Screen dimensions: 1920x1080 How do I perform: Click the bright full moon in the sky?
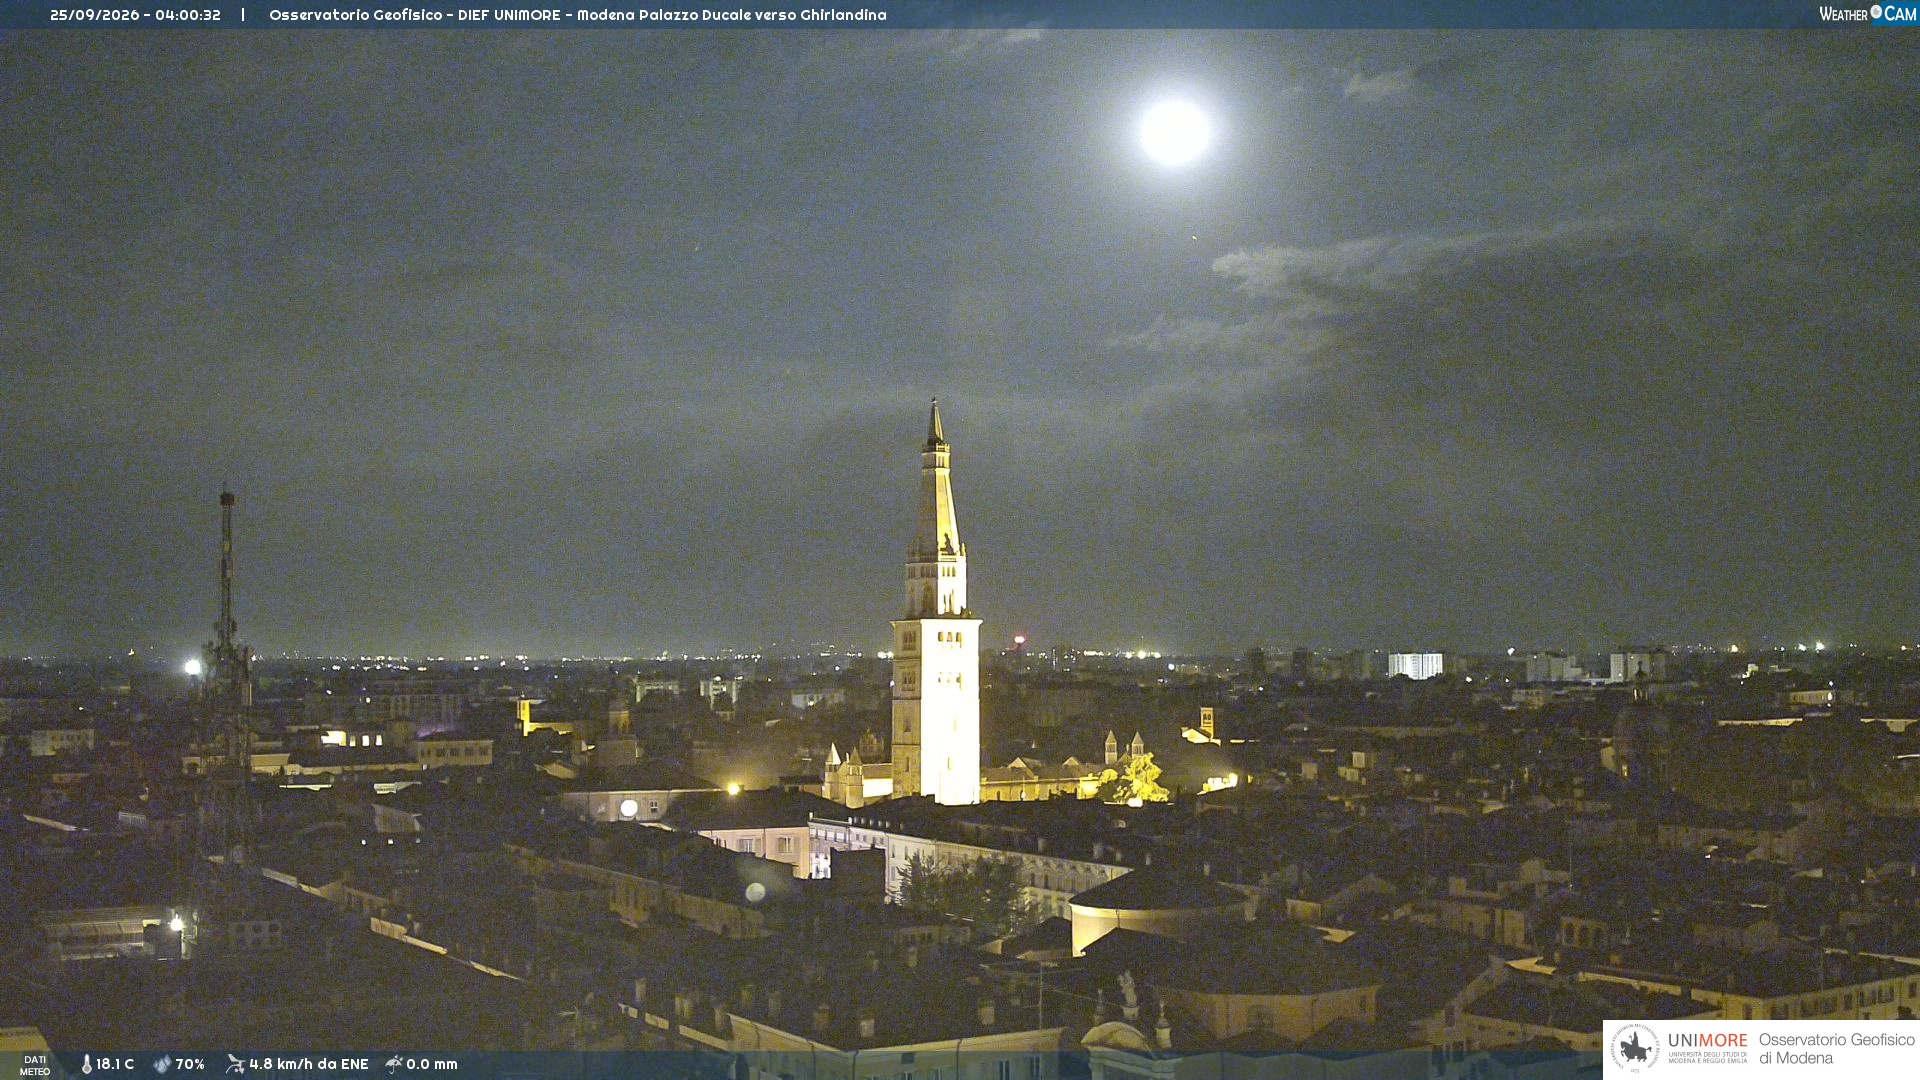coord(1174,132)
